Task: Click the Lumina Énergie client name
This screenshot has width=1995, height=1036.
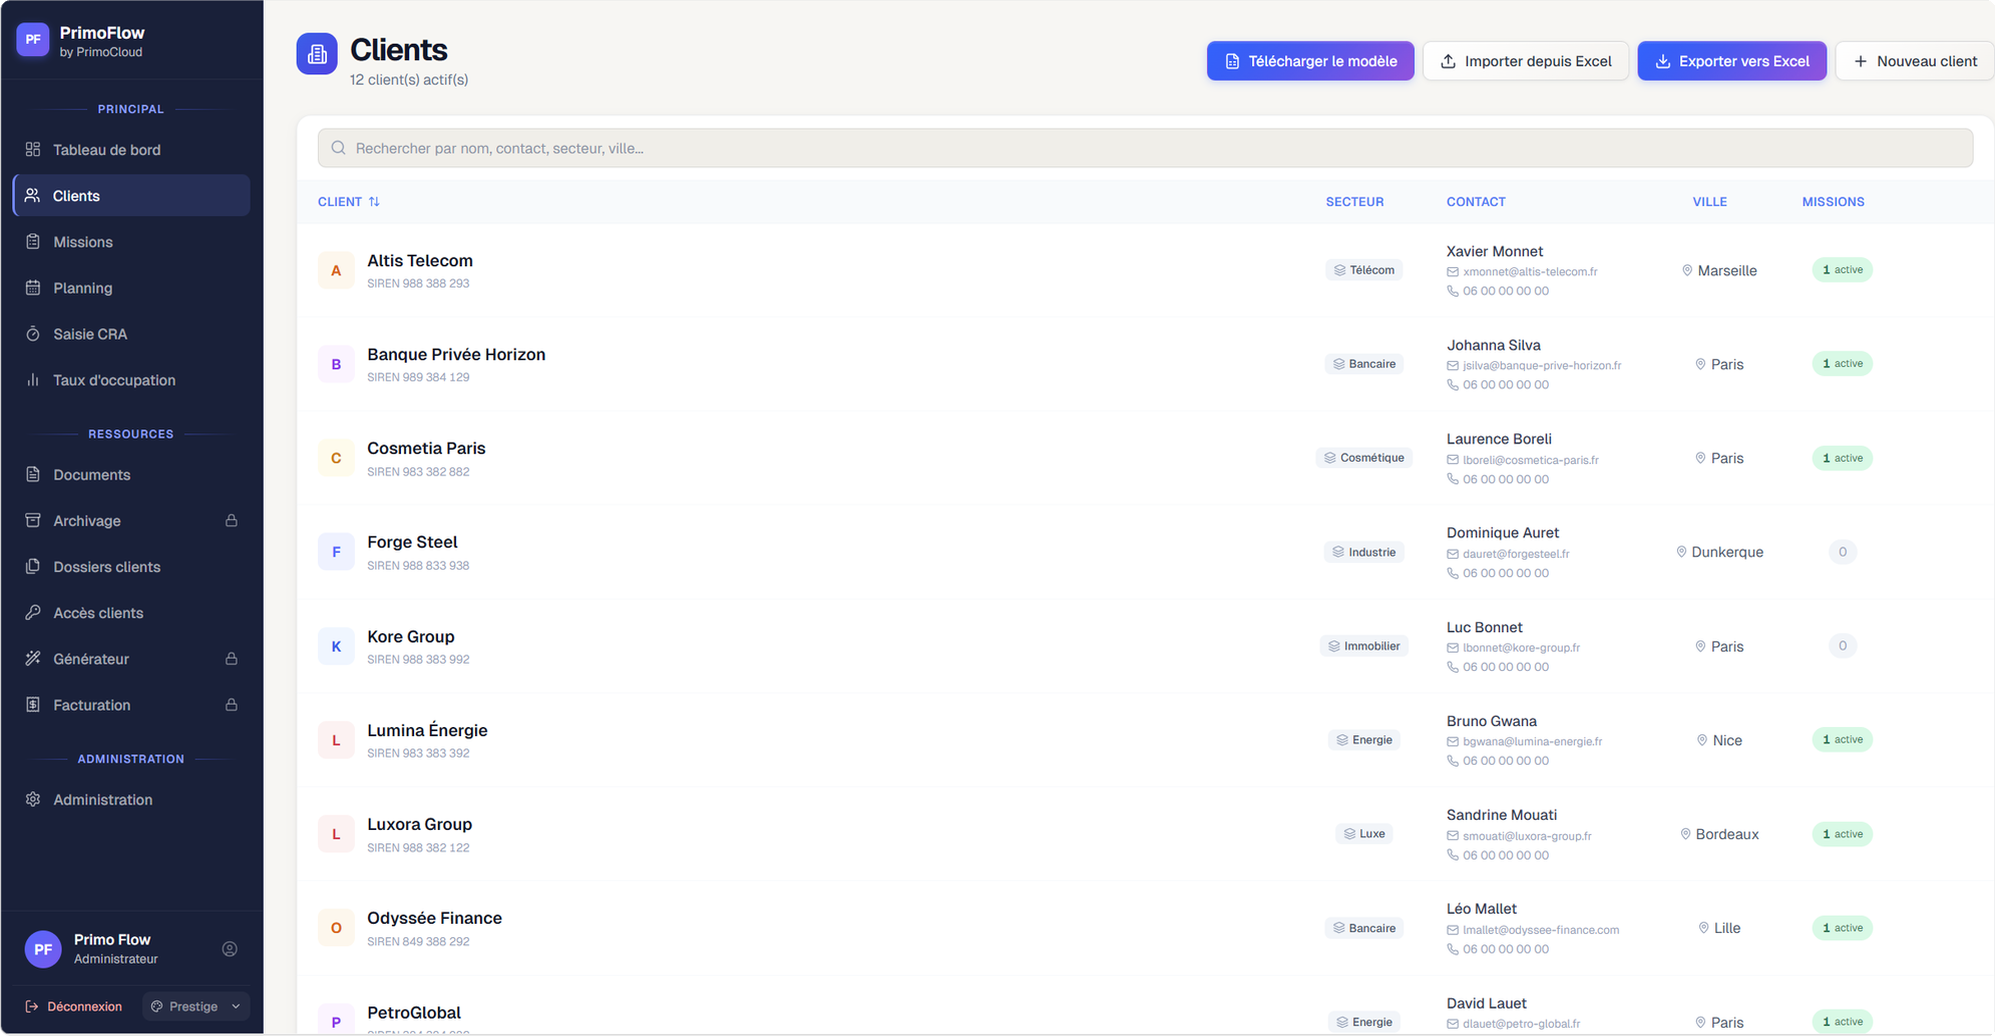Action: pos(427,730)
